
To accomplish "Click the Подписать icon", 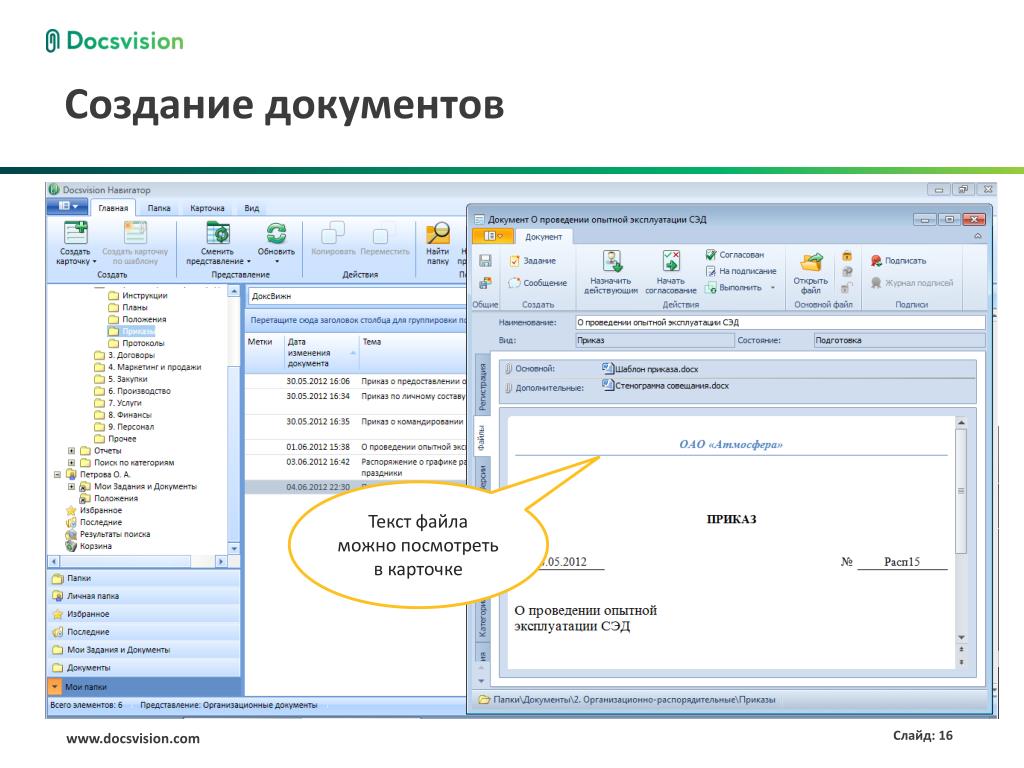I will (x=899, y=261).
